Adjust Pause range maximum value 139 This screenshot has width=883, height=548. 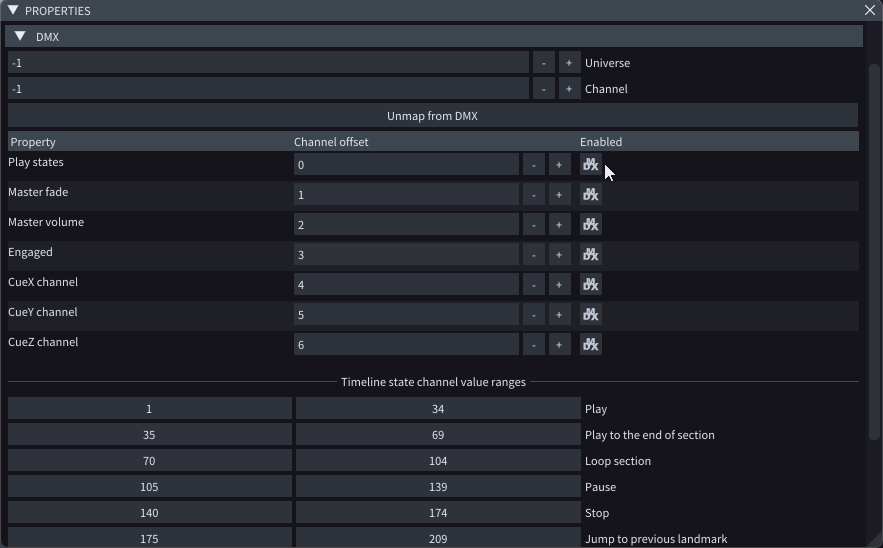tap(437, 487)
